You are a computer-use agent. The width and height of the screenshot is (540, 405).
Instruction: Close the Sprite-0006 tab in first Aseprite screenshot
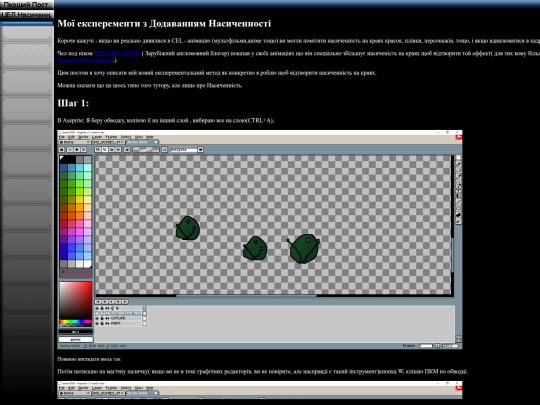156,142
